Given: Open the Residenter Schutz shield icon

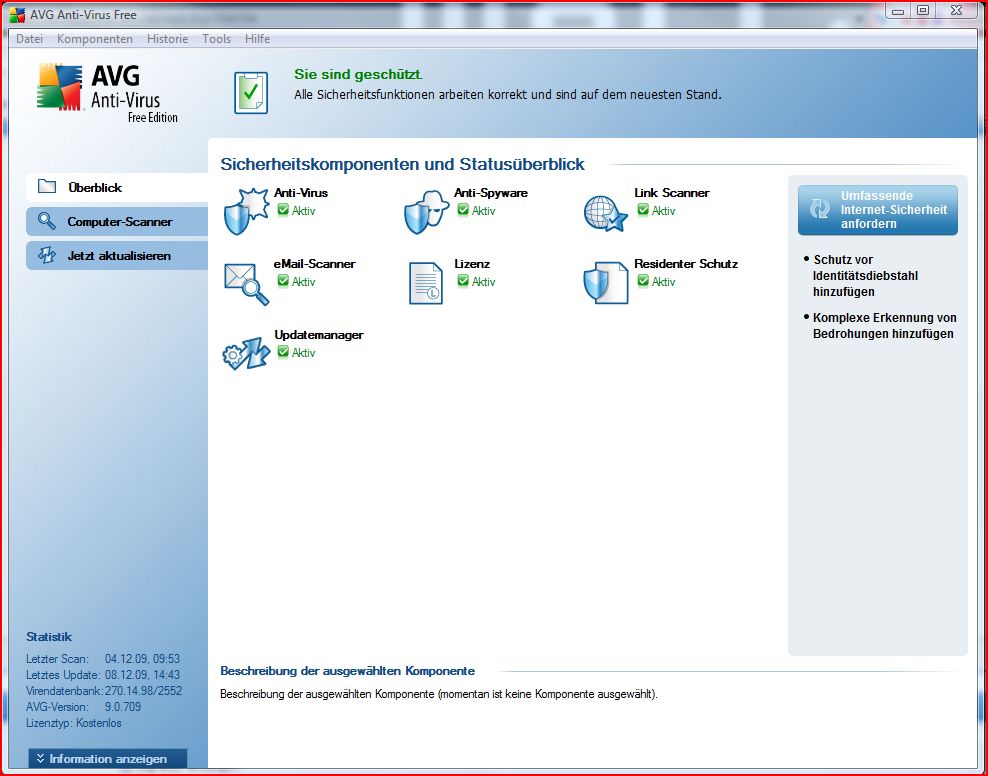Looking at the screenshot, I should point(606,283).
